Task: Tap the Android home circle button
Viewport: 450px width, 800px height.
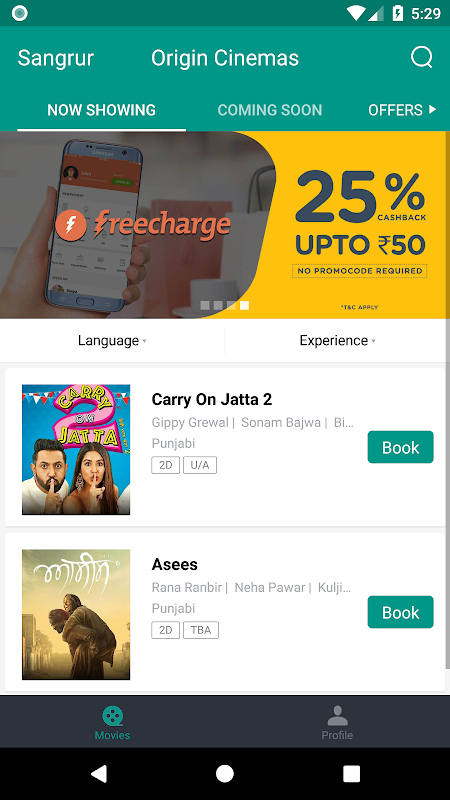Action: [x=224, y=773]
